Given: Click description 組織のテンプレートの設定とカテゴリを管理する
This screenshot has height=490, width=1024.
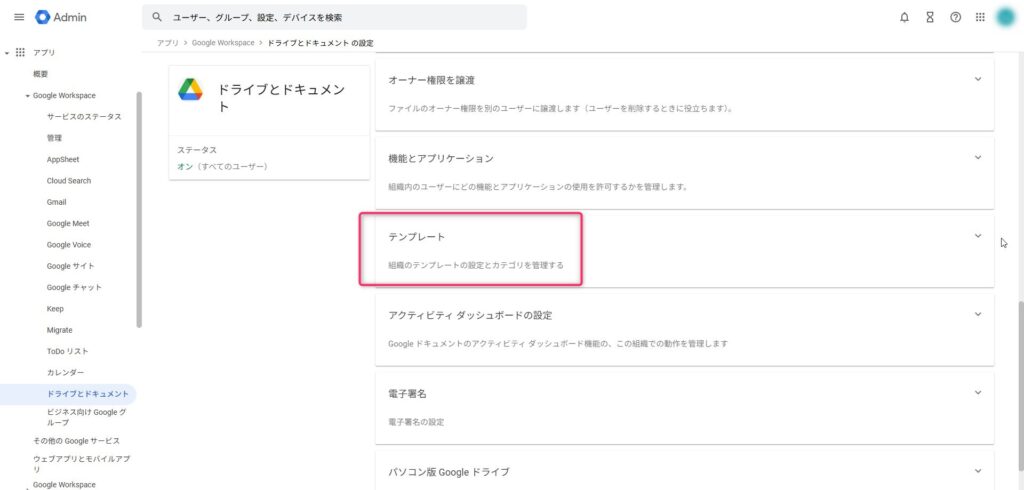Looking at the screenshot, I should coord(475,266).
